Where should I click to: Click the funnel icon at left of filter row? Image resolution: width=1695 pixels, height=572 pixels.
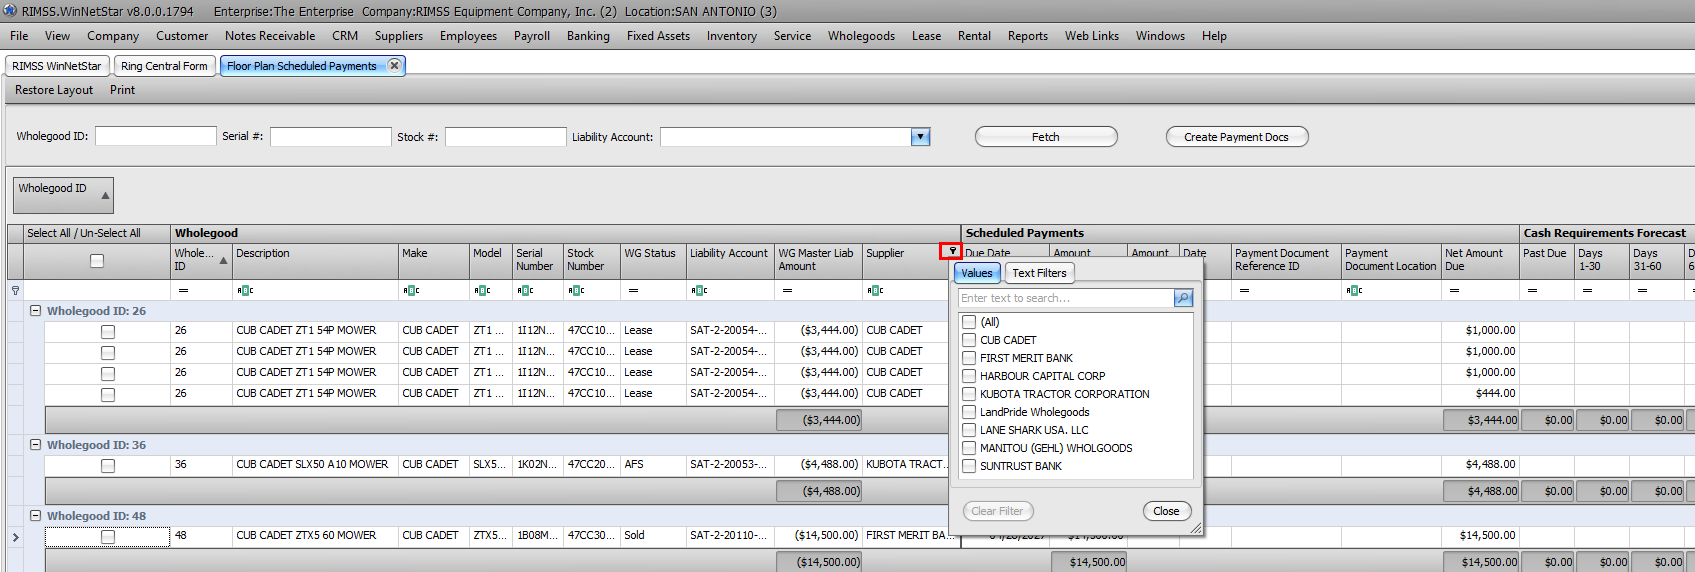click(x=15, y=290)
